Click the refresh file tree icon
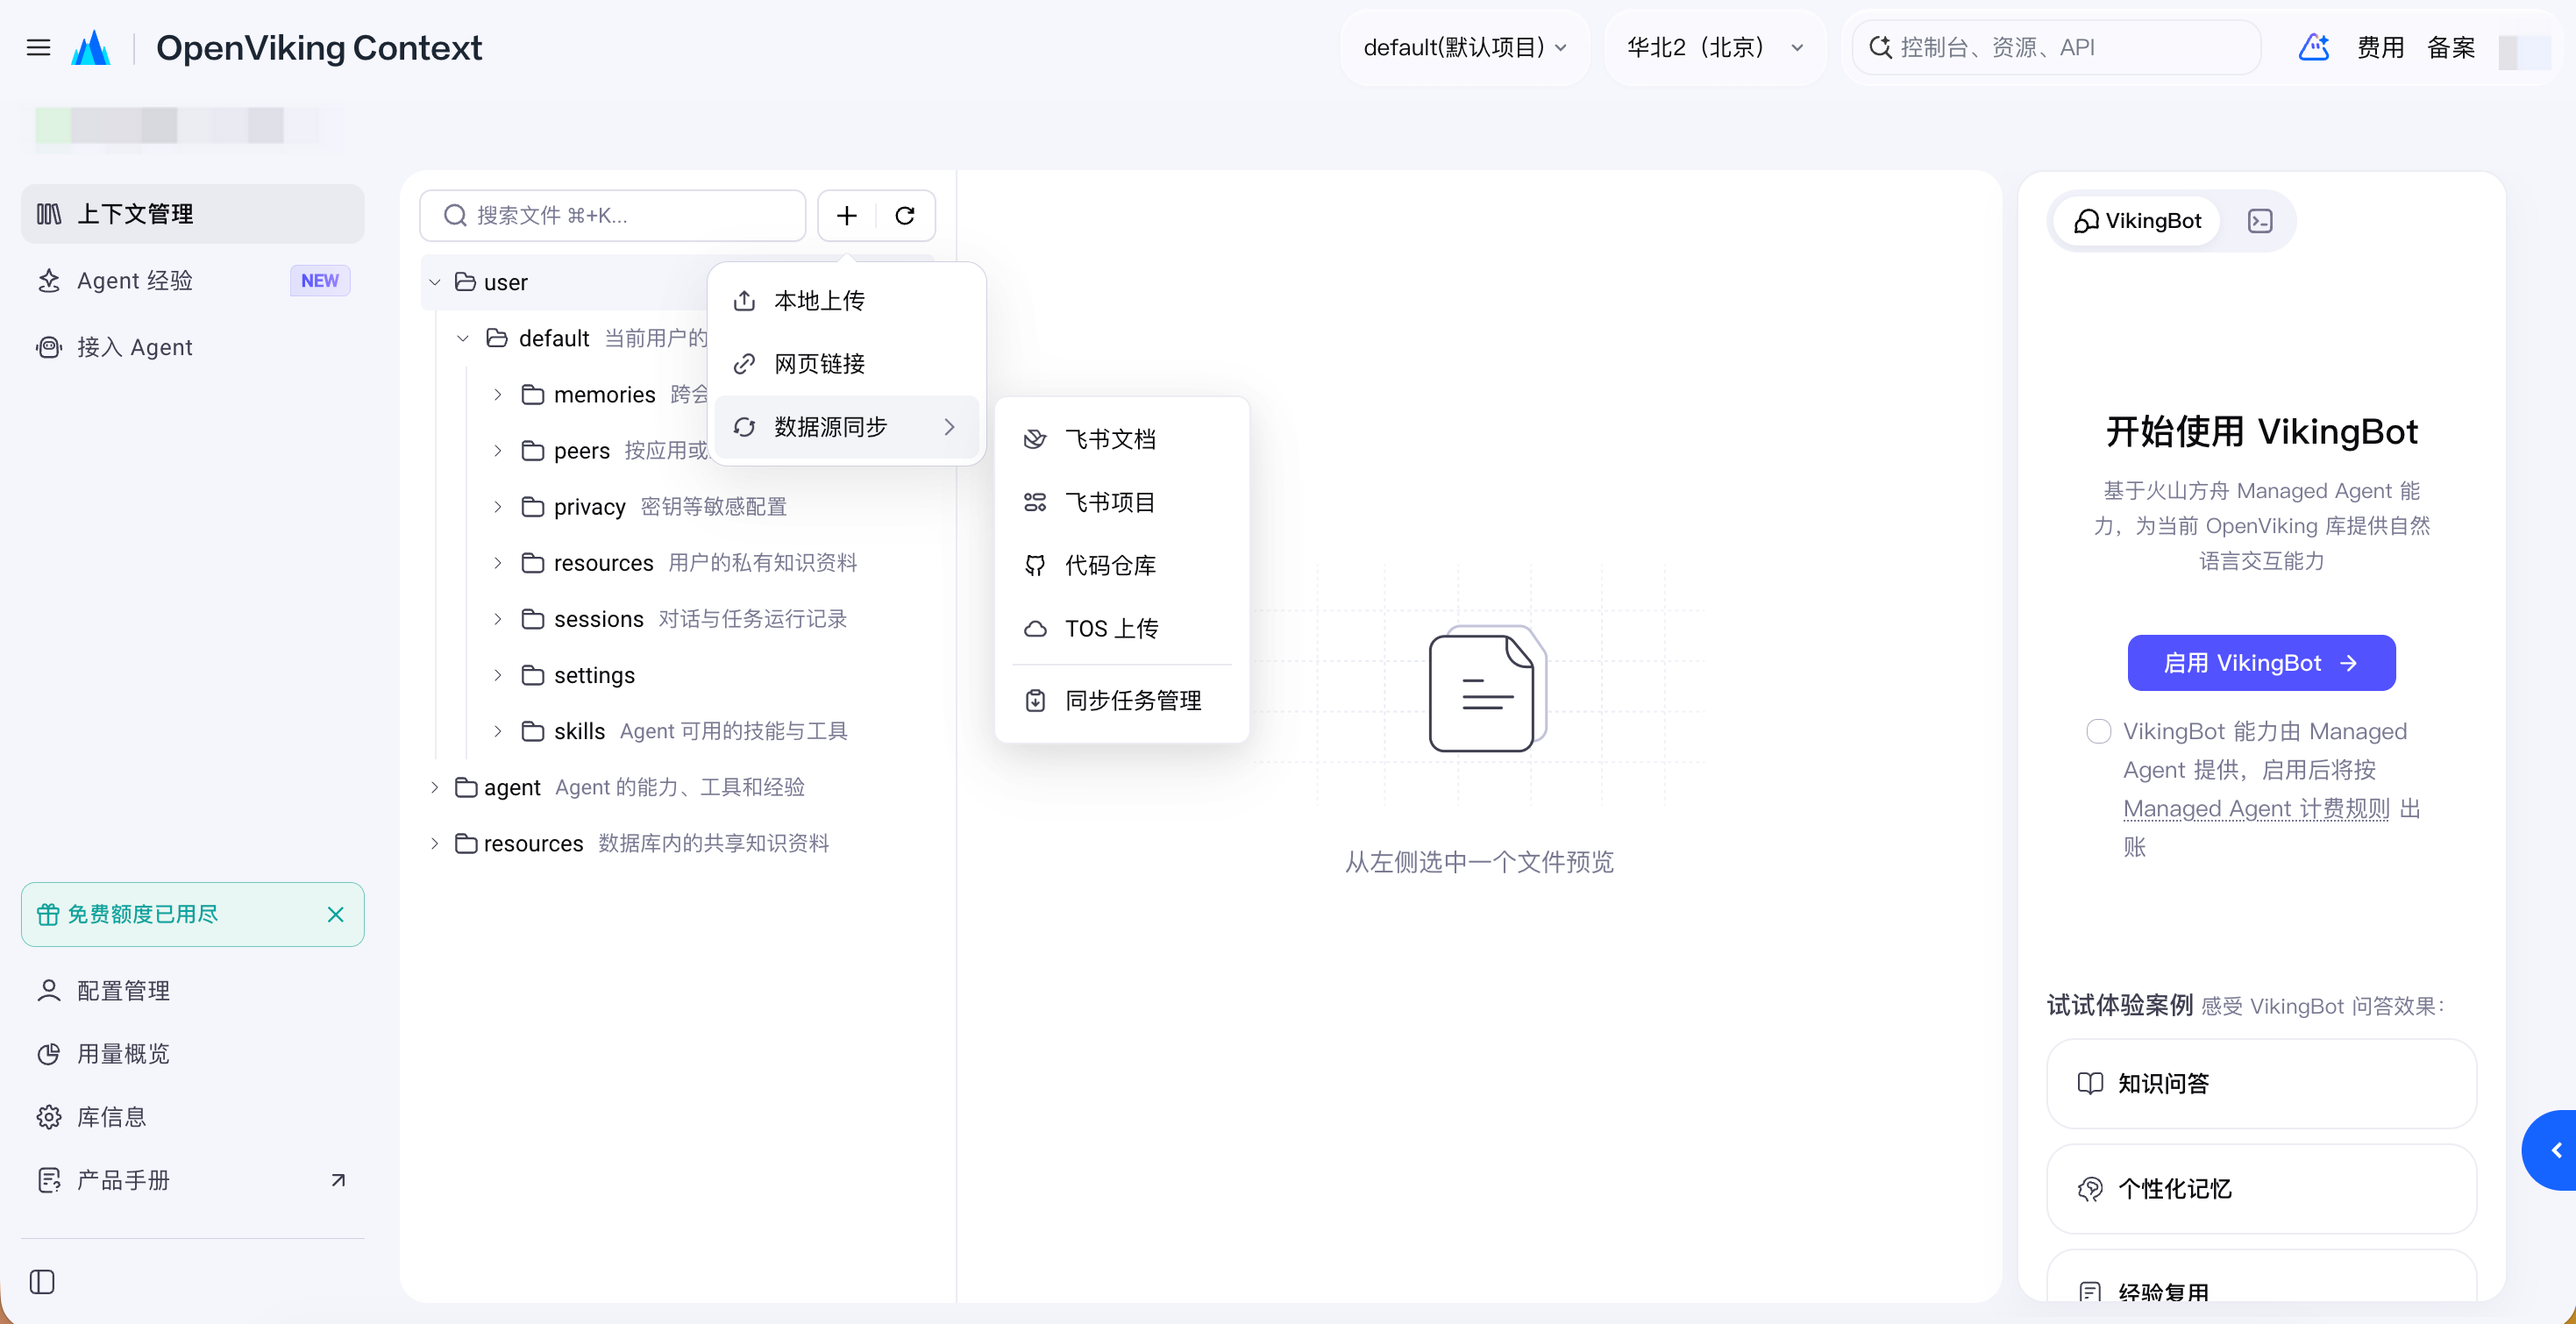 (x=905, y=215)
